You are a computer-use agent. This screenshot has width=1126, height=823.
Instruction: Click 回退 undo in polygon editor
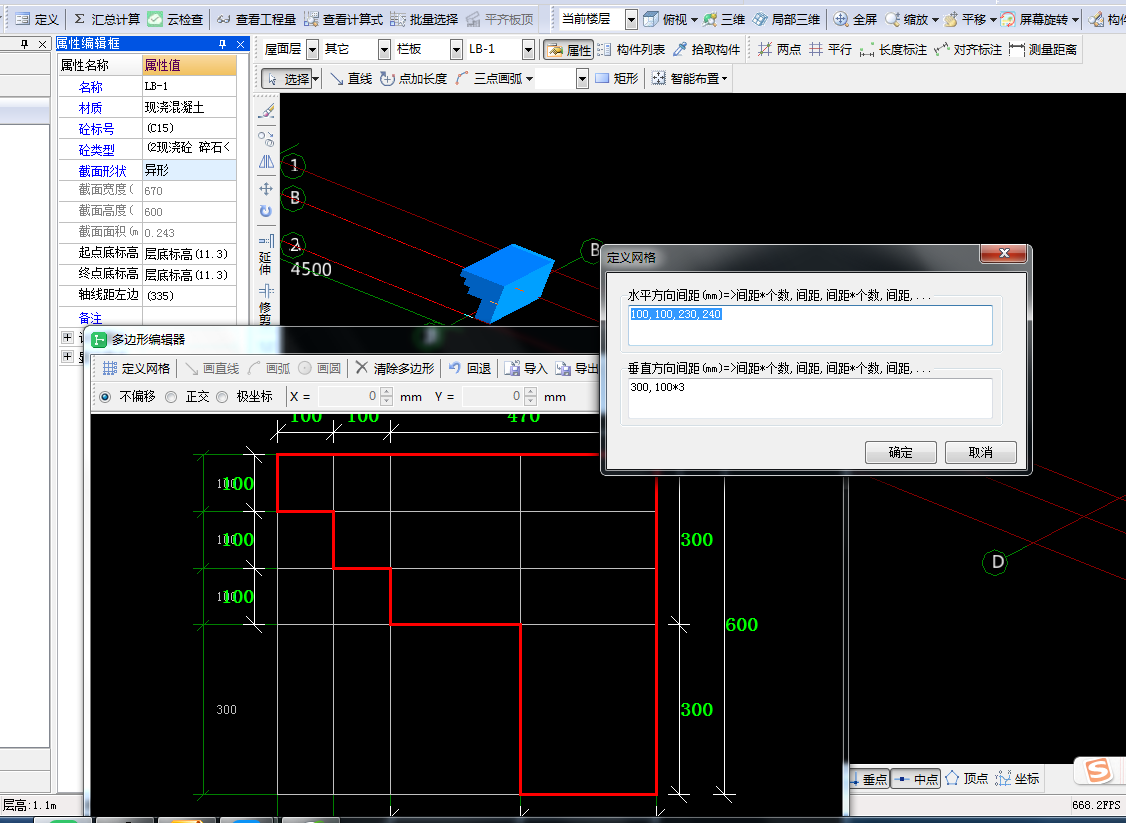470,368
